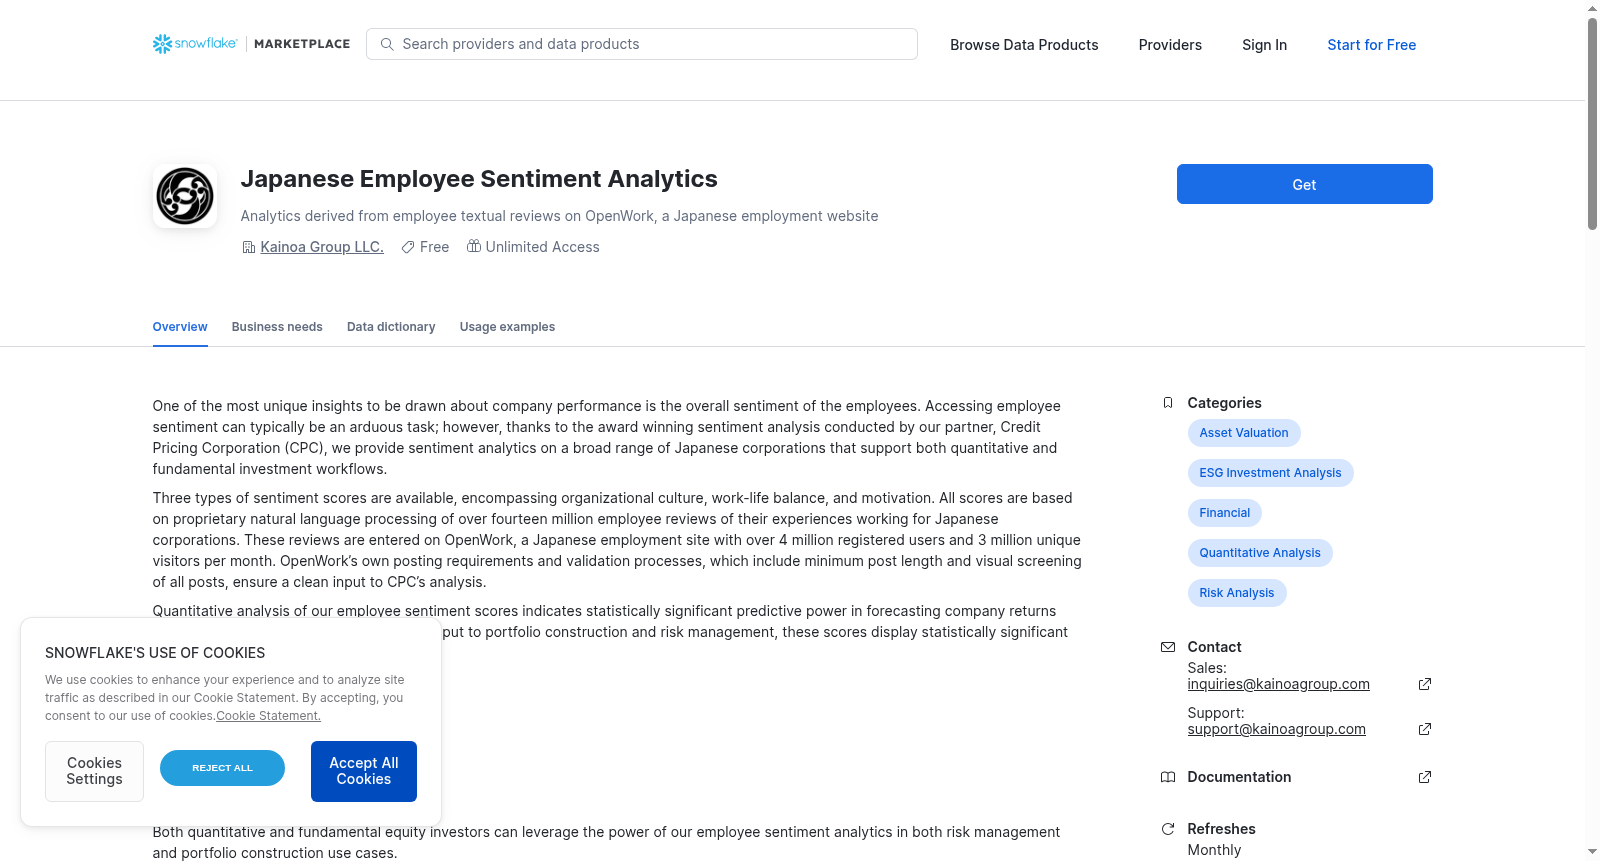Image resolution: width=1600 pixels, height=861 pixels.
Task: Click the Snowflake logo
Action: (195, 44)
